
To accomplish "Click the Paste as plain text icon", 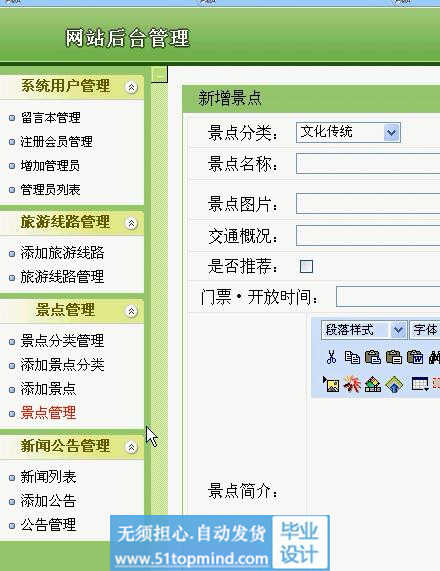I will (x=394, y=357).
